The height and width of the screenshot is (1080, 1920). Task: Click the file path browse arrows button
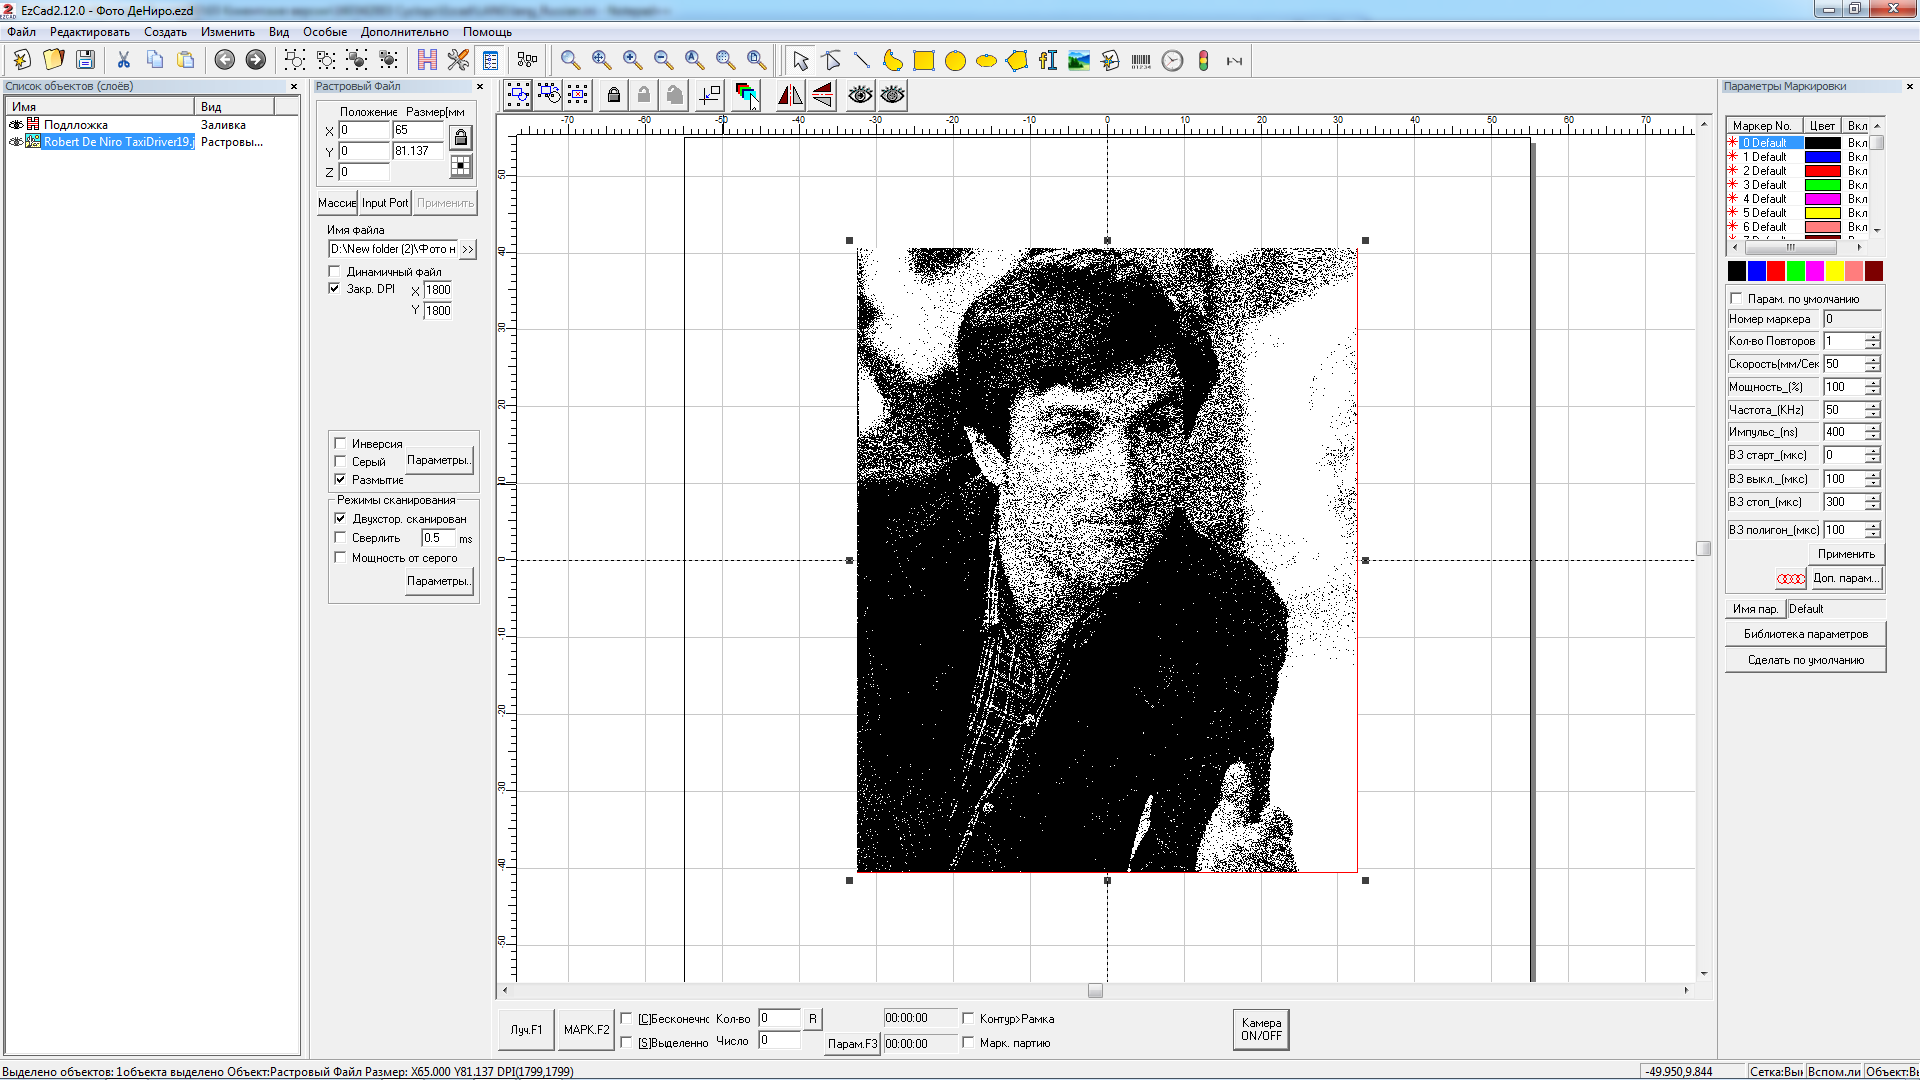[468, 249]
